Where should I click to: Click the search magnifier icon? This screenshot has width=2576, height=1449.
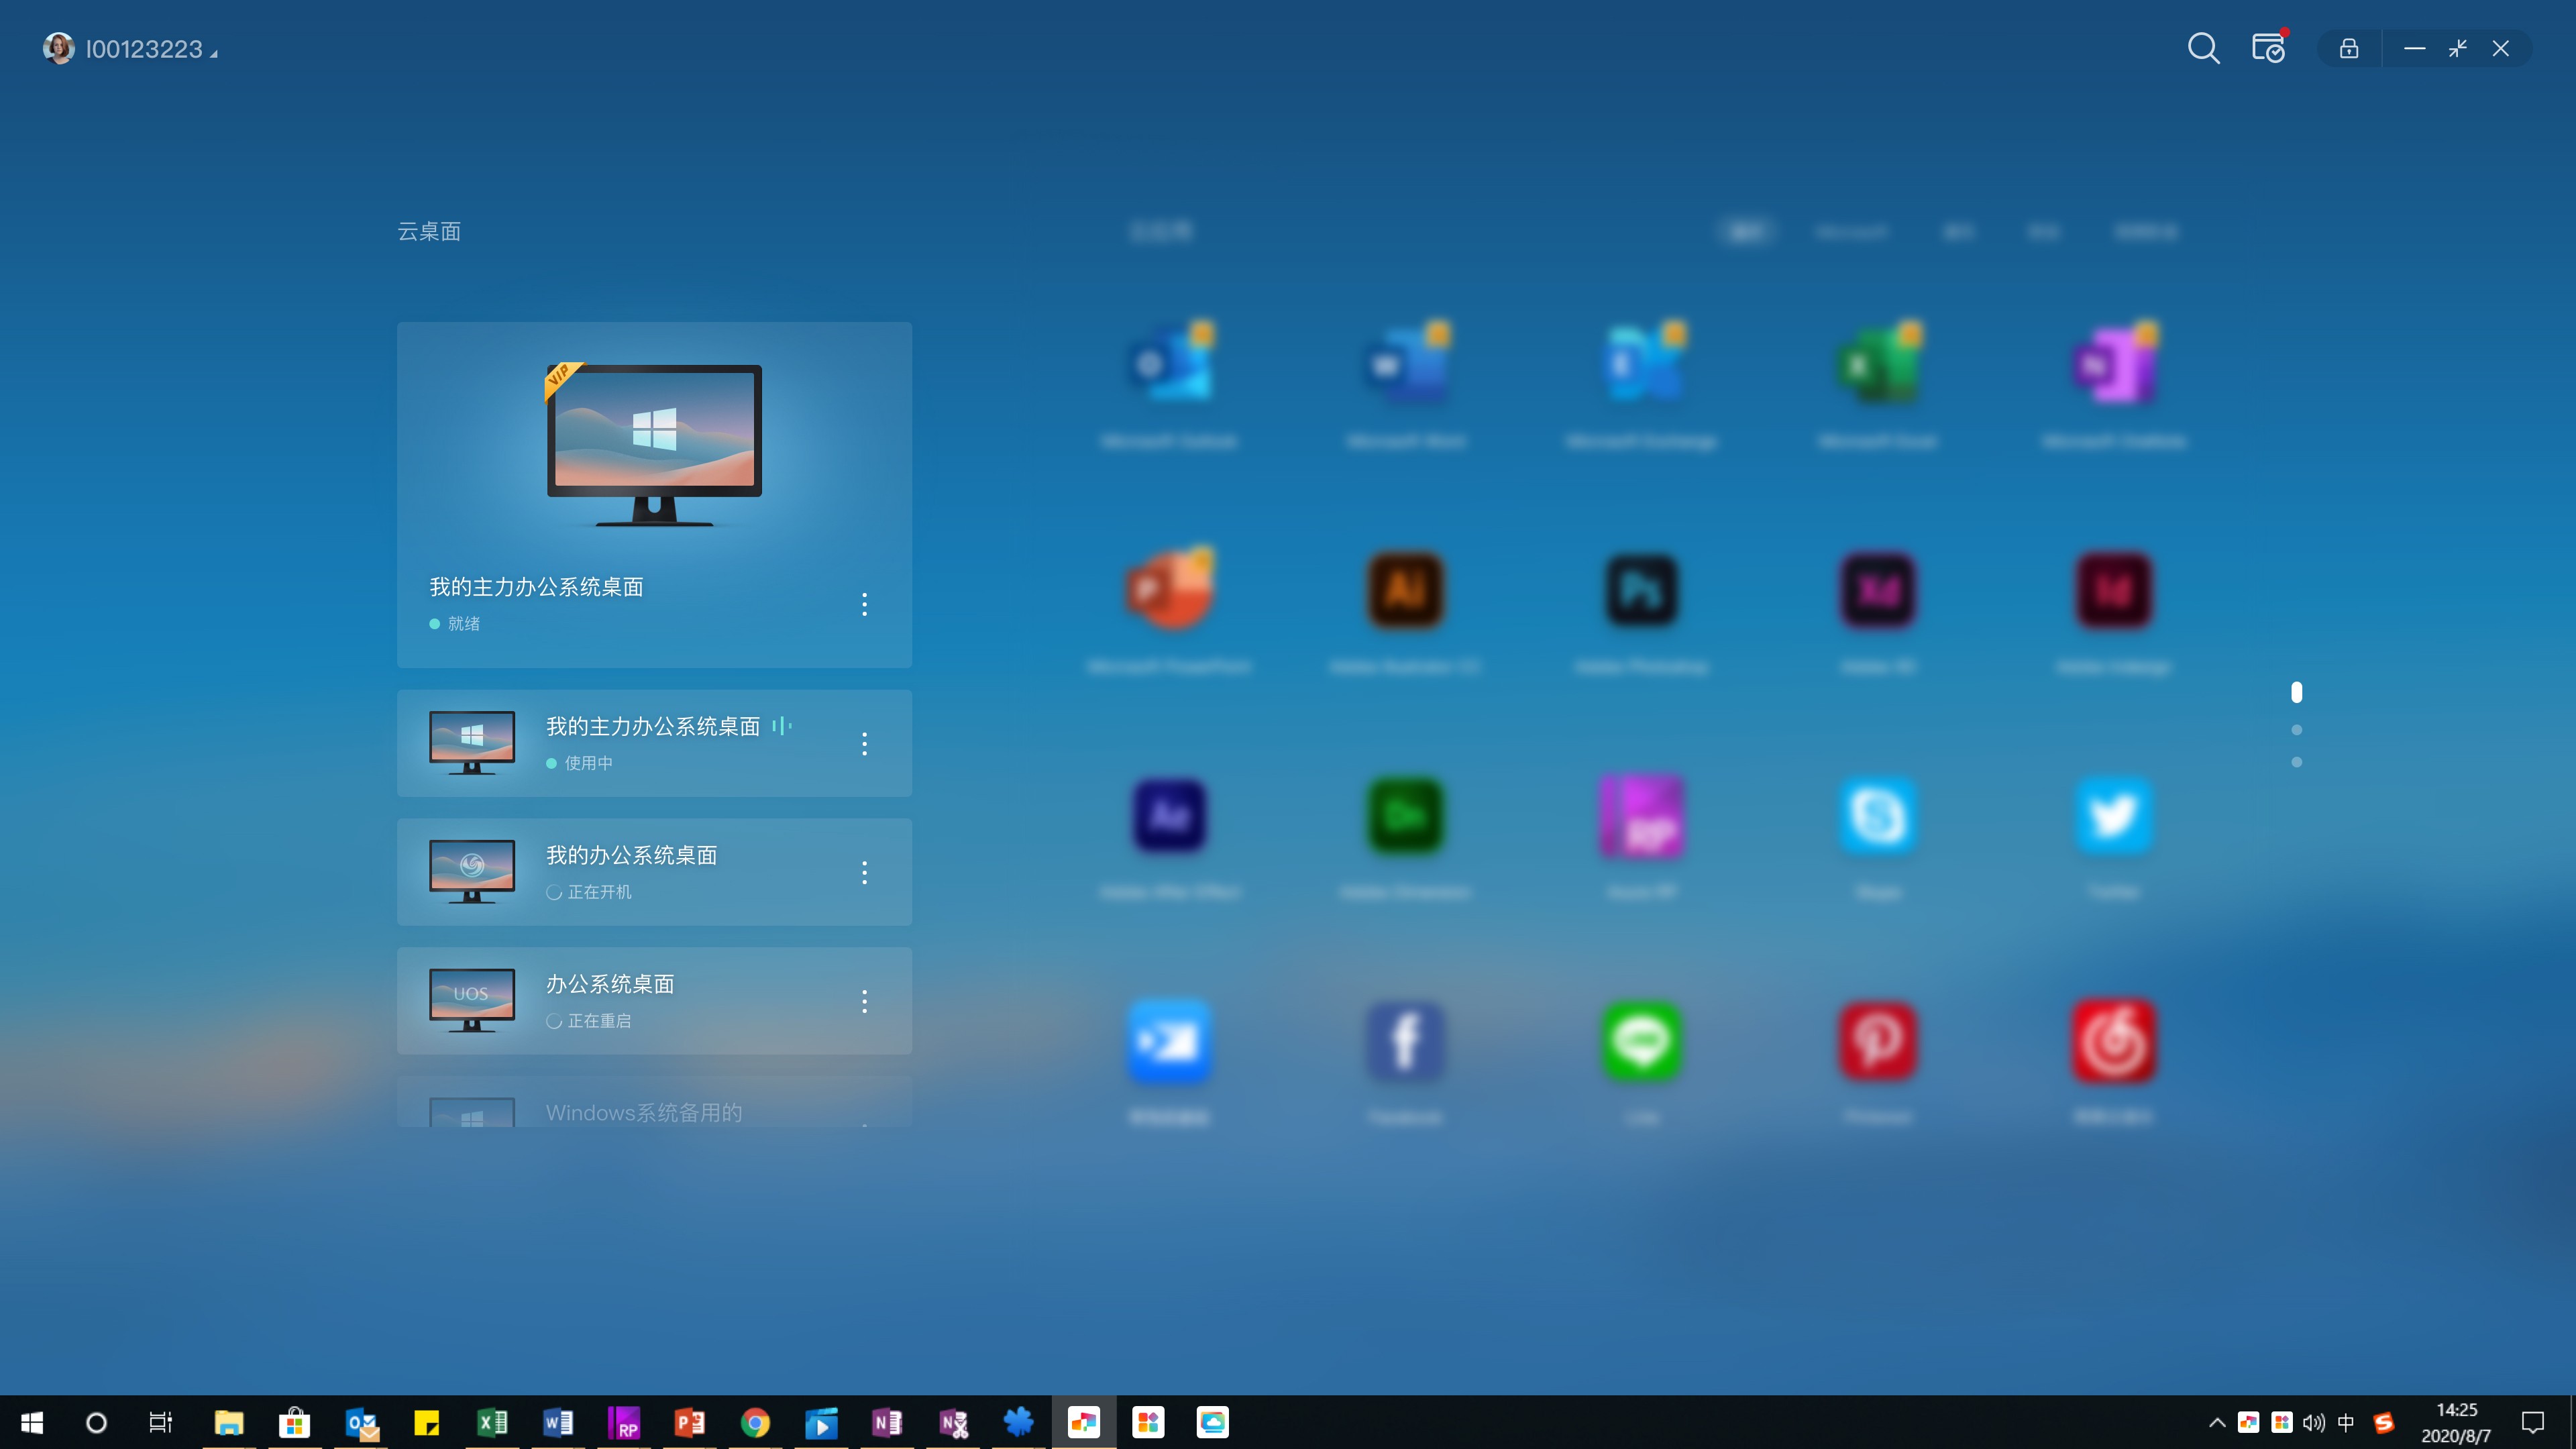point(2203,48)
